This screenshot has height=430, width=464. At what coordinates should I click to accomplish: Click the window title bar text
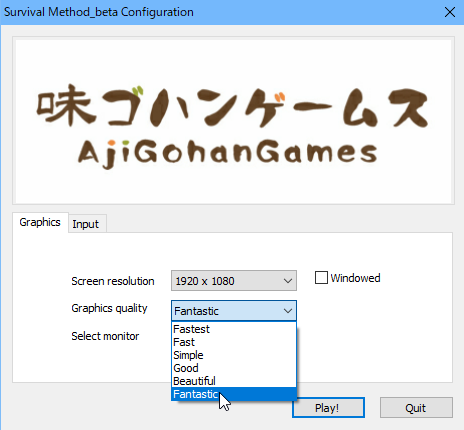[x=99, y=12]
